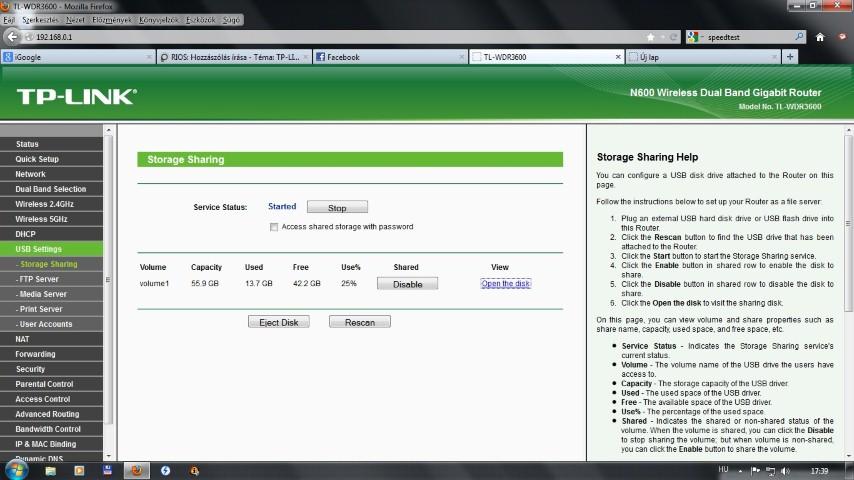Open the file explorer taskbar icon
Viewport: 854px width, 480px height.
pyautogui.click(x=51, y=471)
